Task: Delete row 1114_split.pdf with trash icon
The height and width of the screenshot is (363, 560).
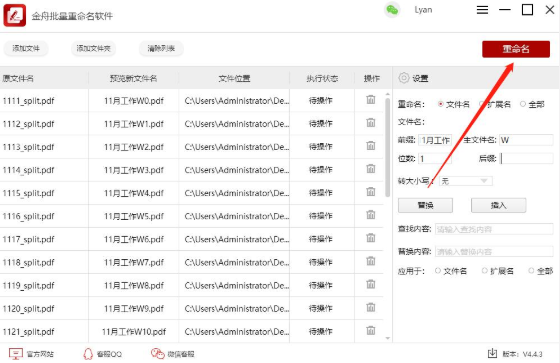Action: [x=371, y=169]
